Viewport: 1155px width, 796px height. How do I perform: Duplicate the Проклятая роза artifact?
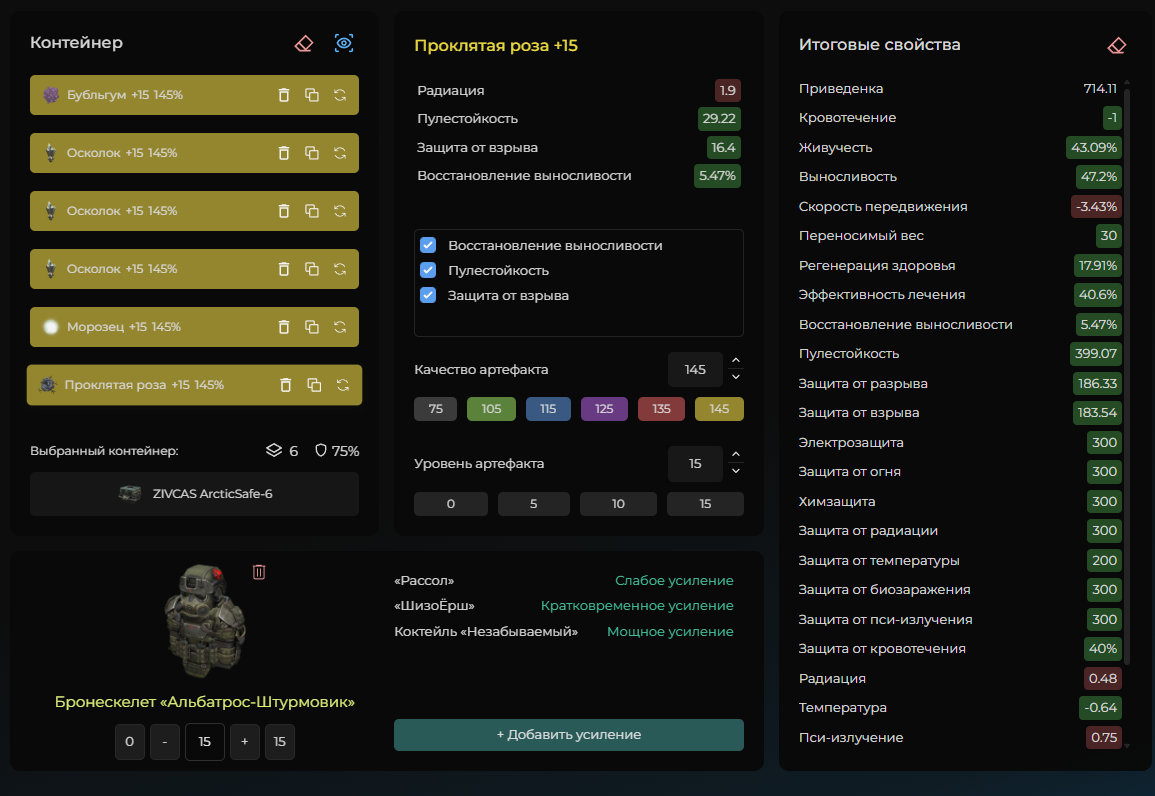pos(314,385)
